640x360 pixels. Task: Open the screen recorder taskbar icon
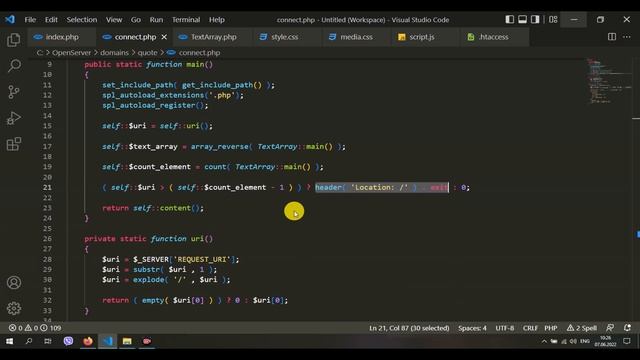point(147,341)
